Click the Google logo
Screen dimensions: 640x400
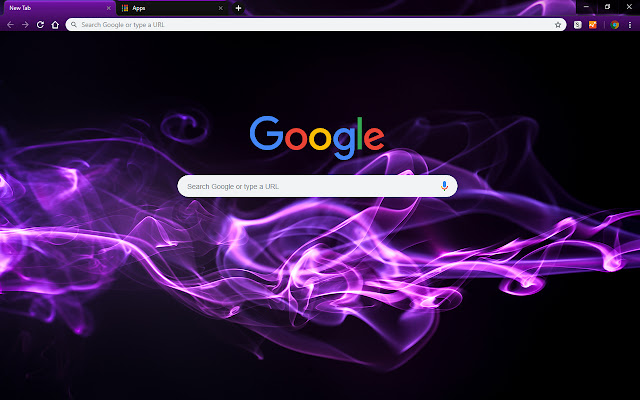click(317, 138)
